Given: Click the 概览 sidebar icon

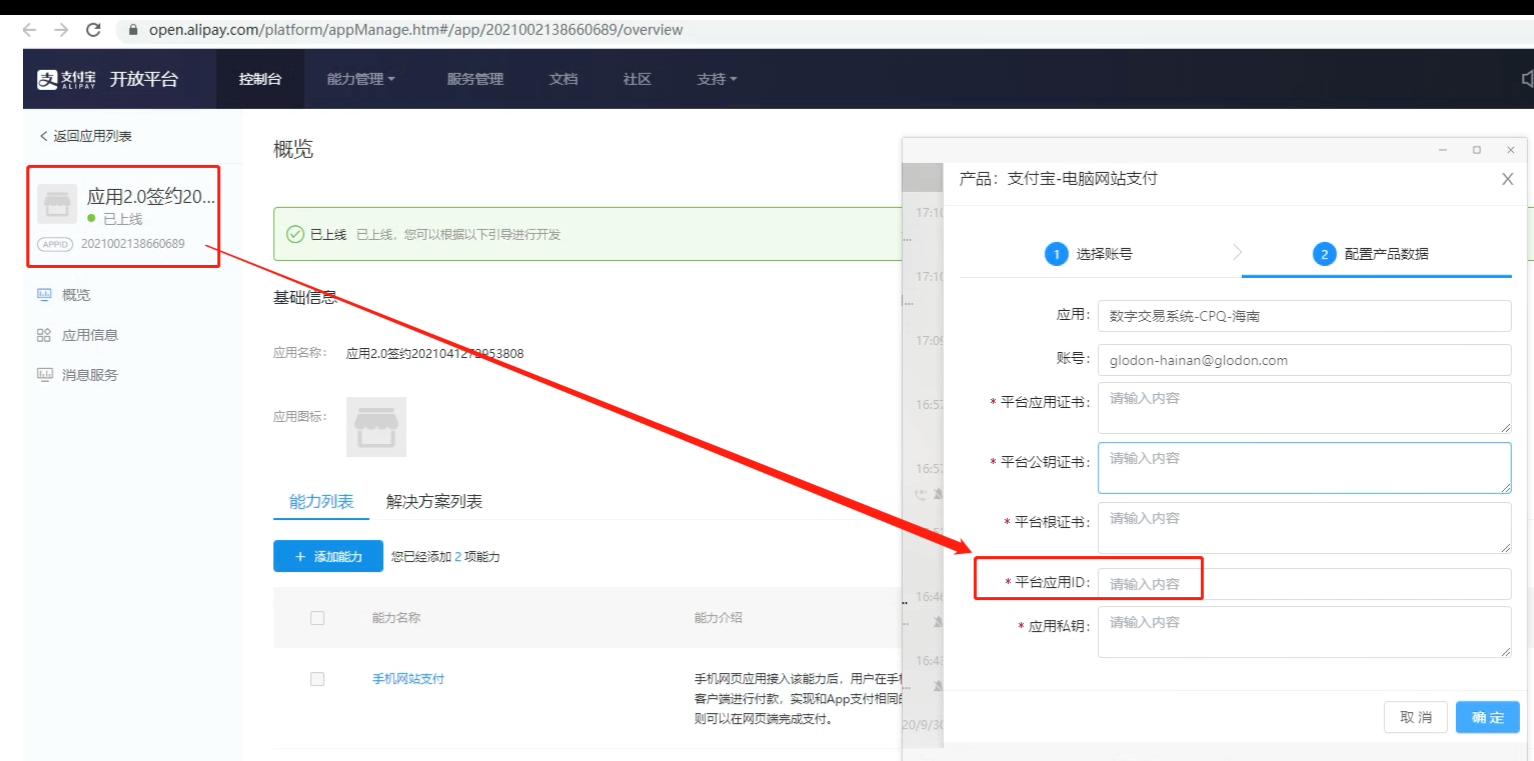Looking at the screenshot, I should point(44,295).
